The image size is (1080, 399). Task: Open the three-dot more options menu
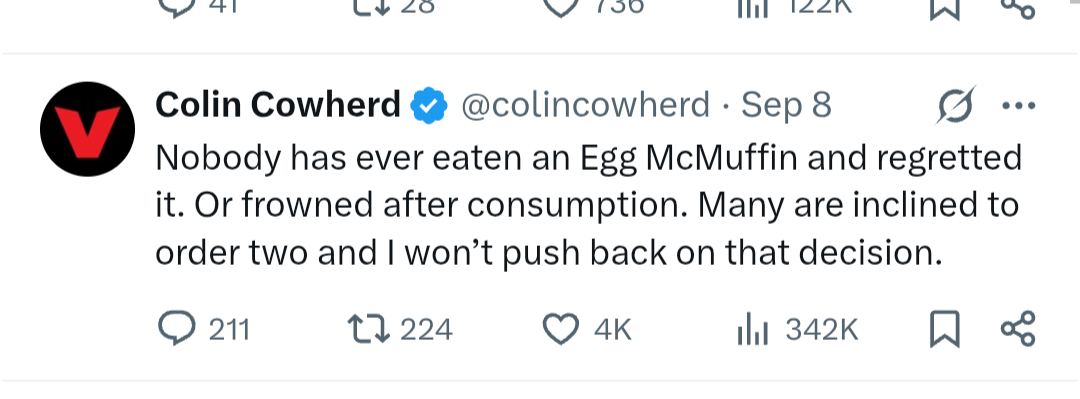point(1019,105)
